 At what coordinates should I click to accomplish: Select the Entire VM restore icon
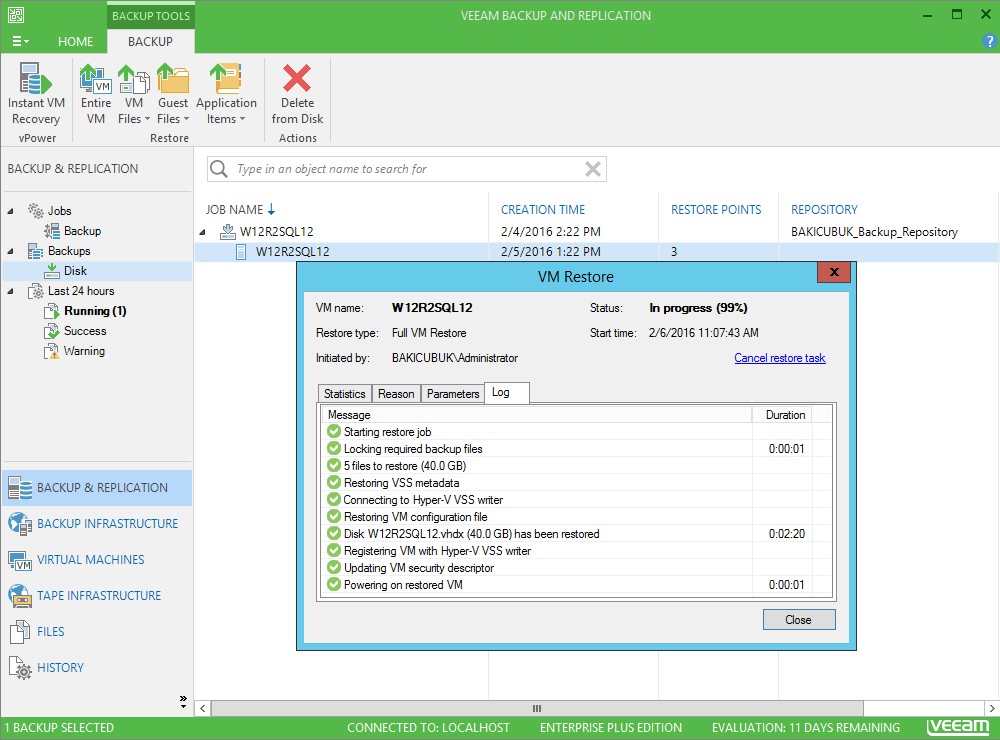coord(96,94)
